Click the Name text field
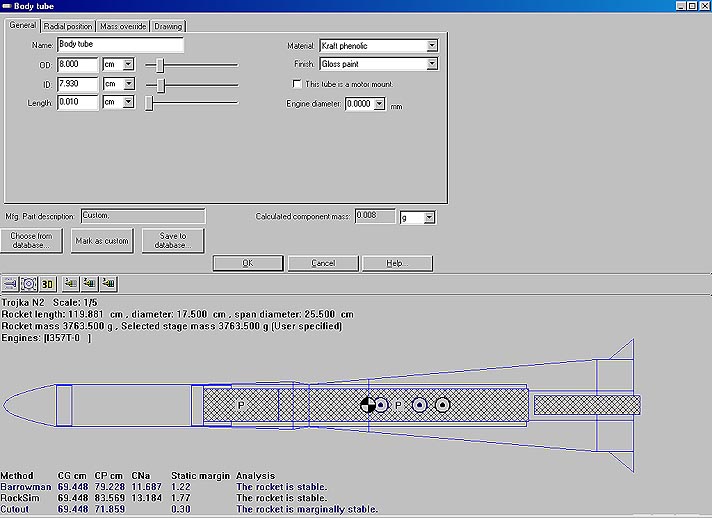 120,45
